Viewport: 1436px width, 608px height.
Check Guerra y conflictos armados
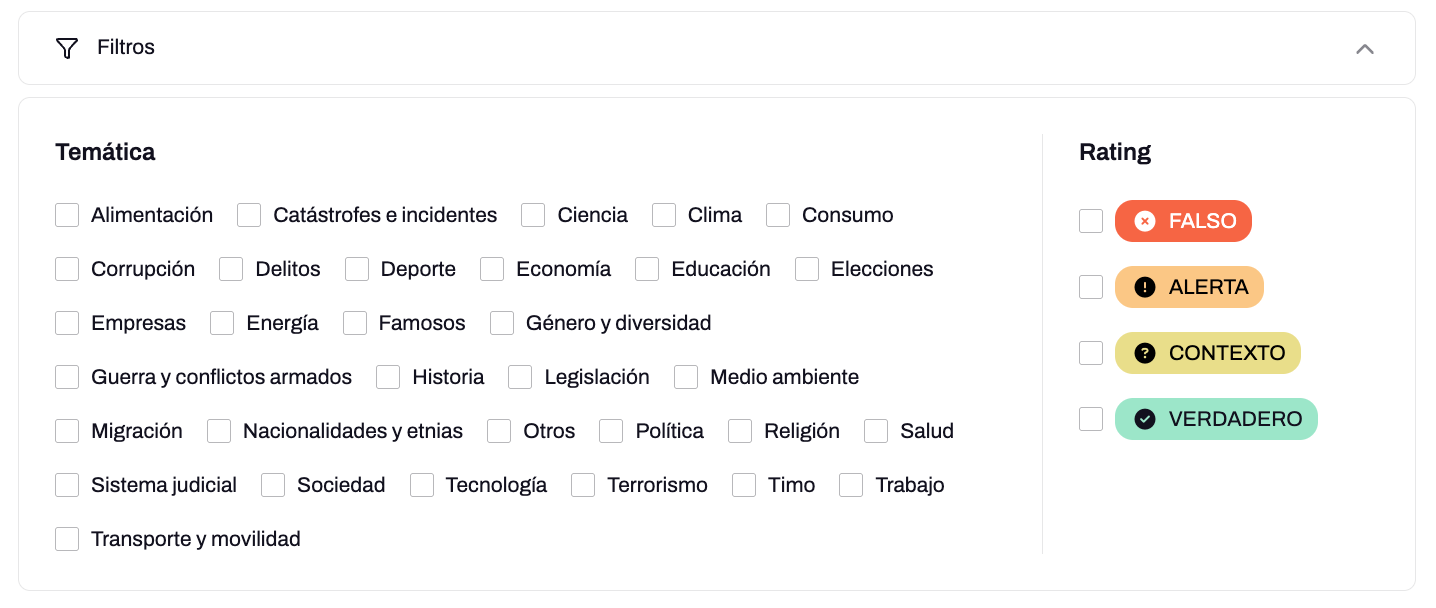coord(67,377)
